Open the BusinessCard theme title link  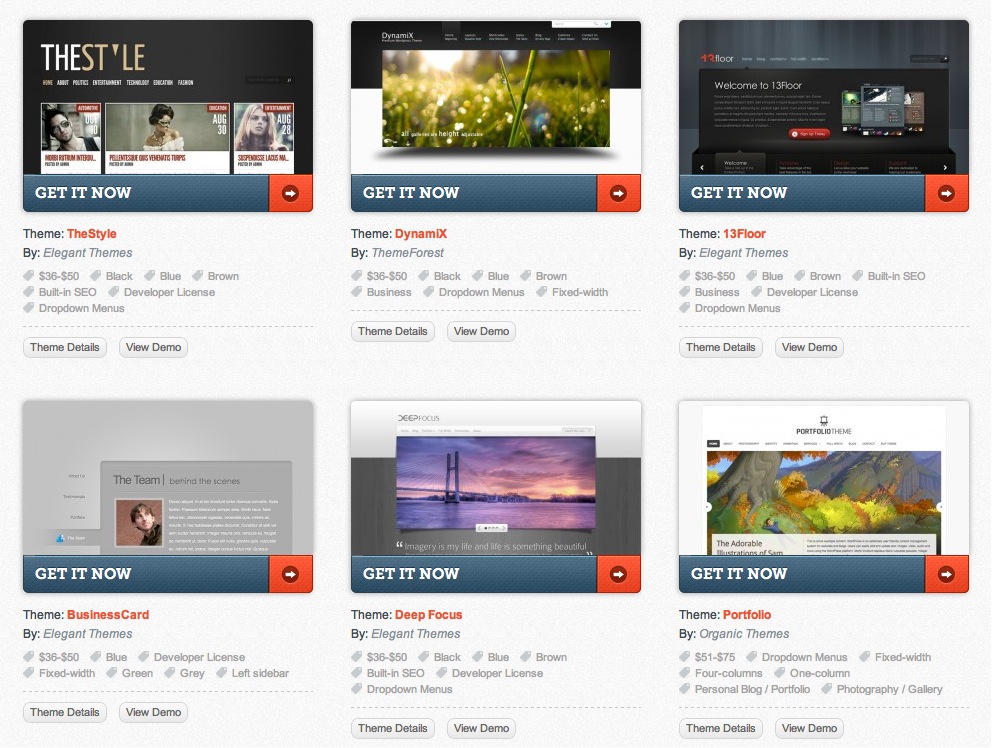108,614
